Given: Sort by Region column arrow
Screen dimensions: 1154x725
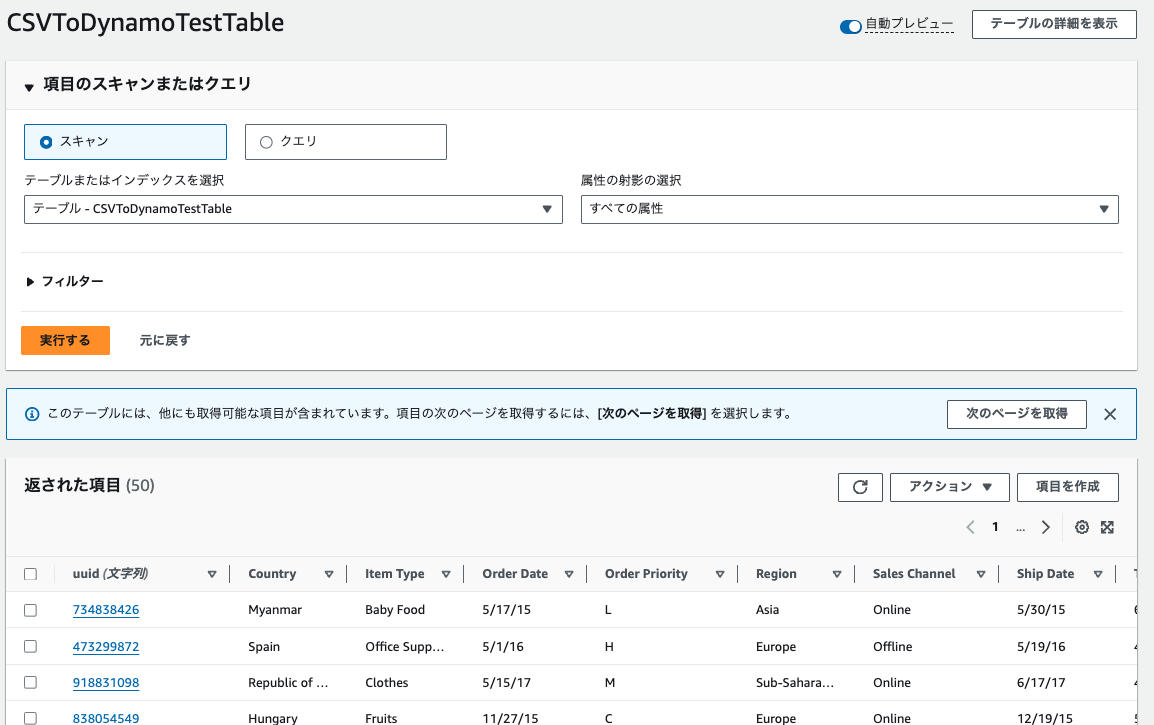Looking at the screenshot, I should pyautogui.click(x=836, y=574).
